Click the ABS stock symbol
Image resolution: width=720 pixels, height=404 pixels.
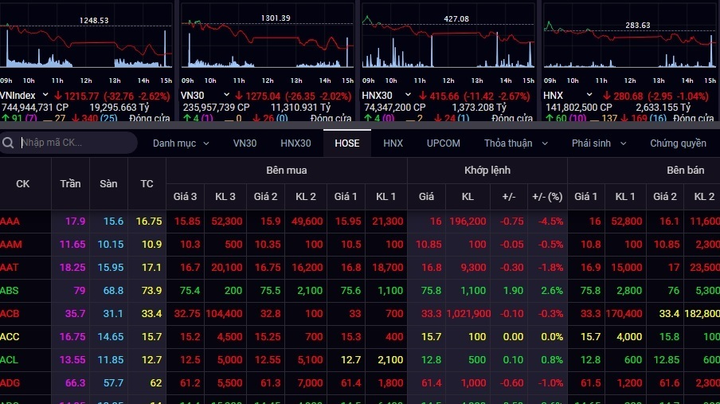pos(10,290)
